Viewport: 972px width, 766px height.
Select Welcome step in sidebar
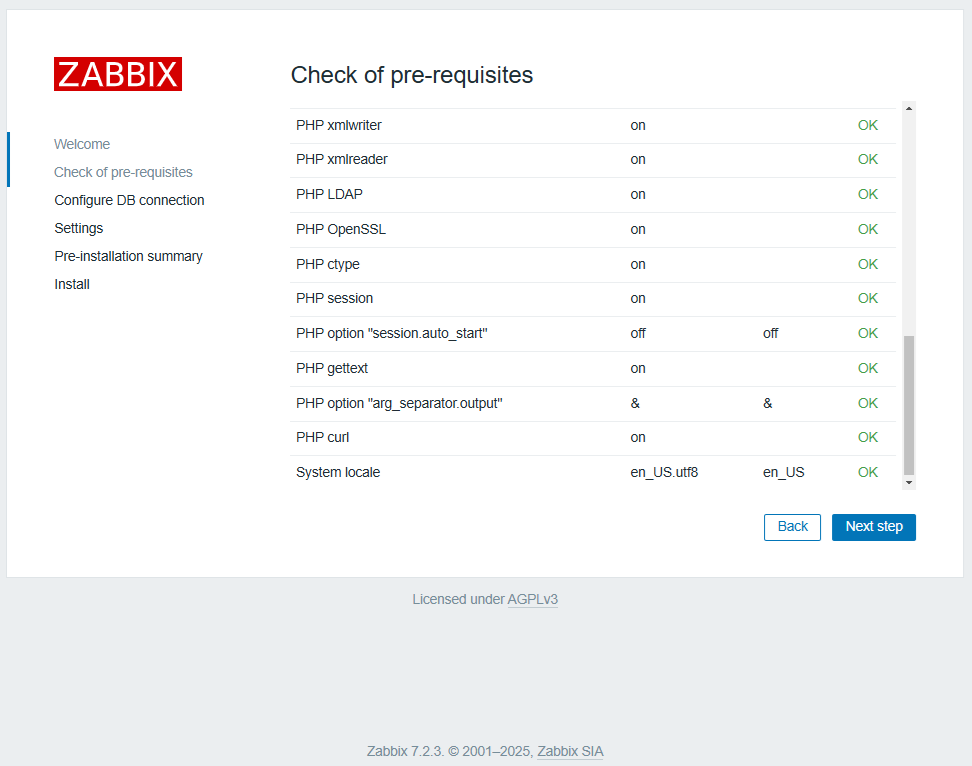[x=82, y=144]
